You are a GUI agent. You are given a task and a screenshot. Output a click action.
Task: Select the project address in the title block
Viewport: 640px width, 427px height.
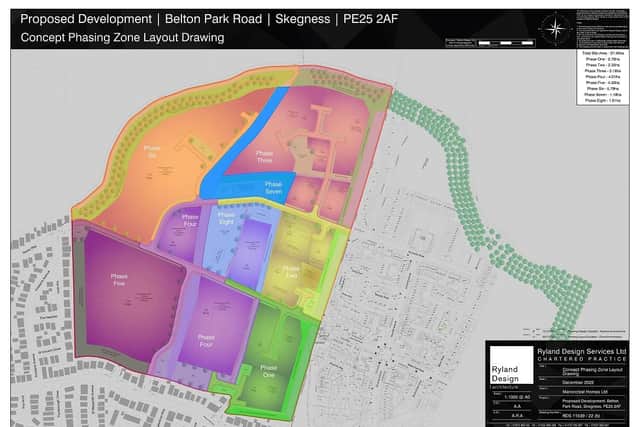[x=591, y=404]
